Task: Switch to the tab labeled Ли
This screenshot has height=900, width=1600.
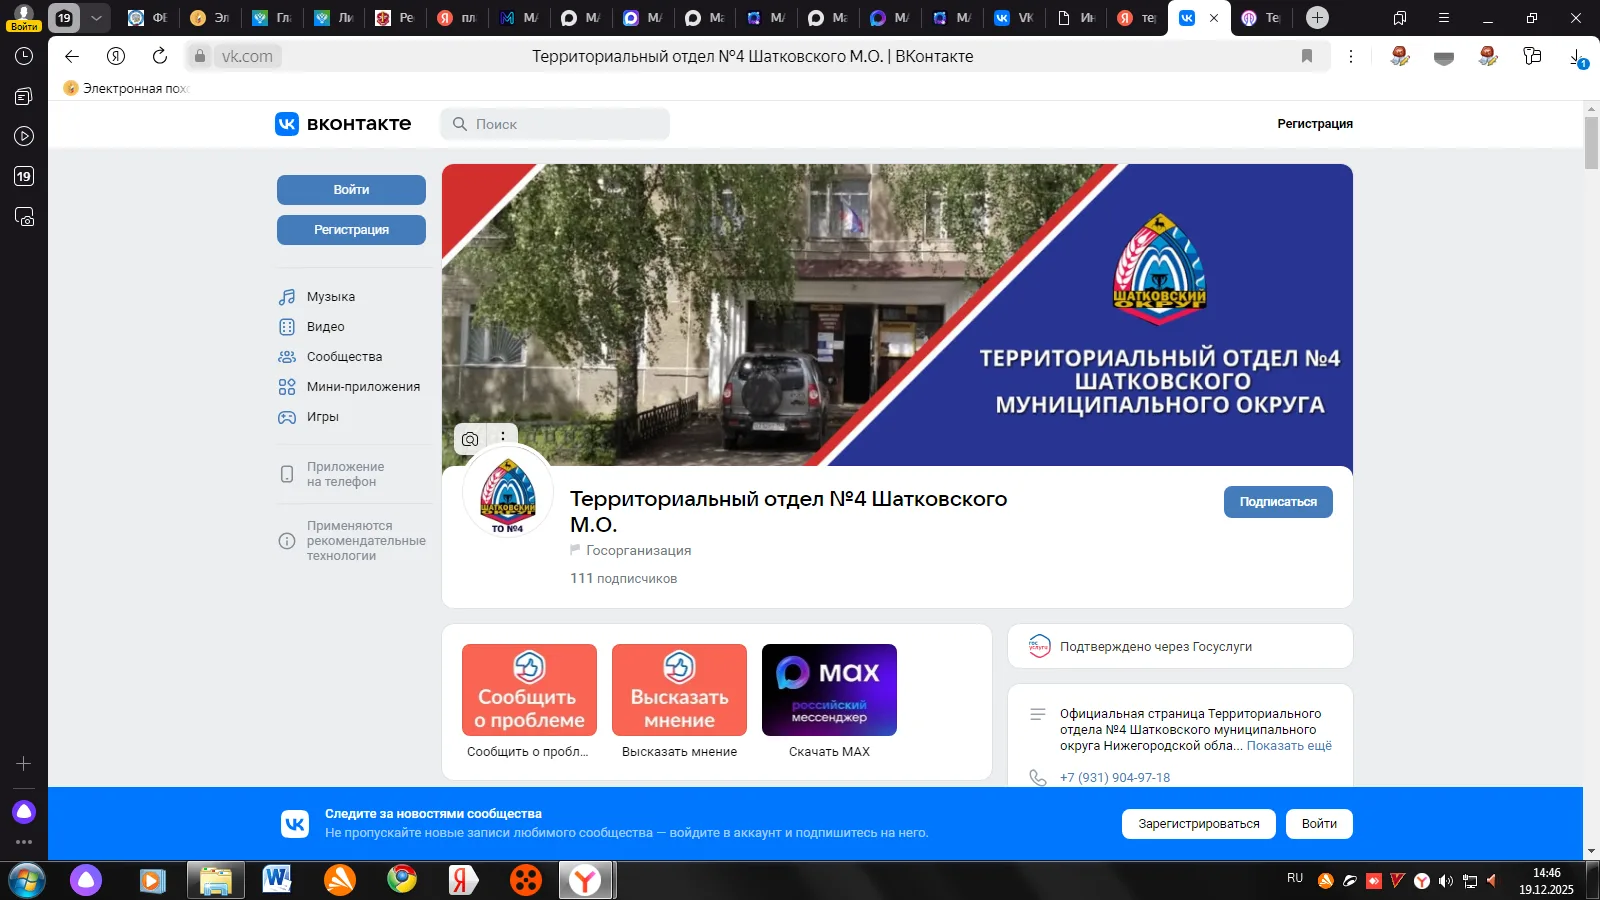Action: coord(335,18)
